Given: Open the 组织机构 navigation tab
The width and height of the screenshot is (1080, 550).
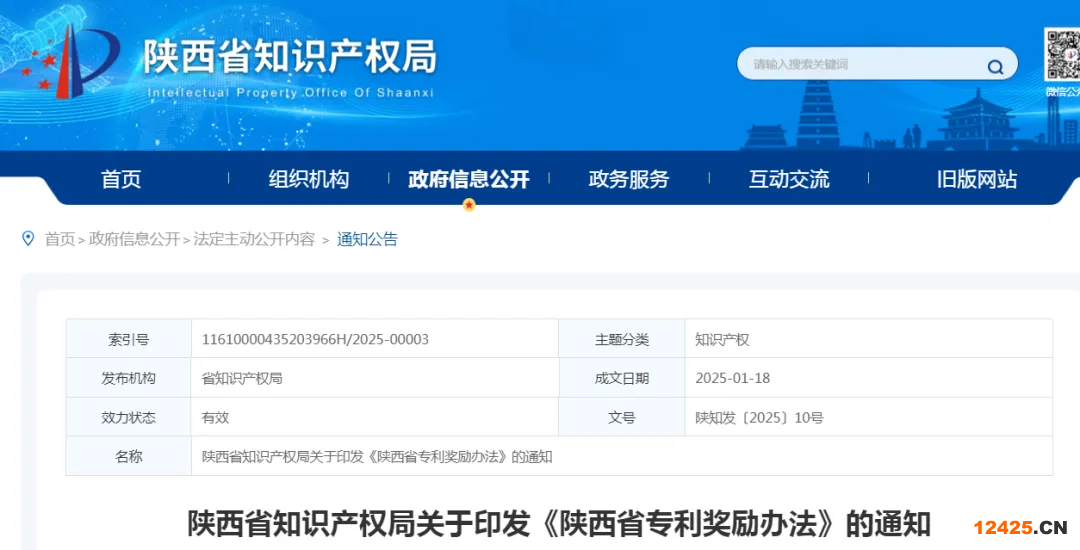Looking at the screenshot, I should tap(308, 179).
